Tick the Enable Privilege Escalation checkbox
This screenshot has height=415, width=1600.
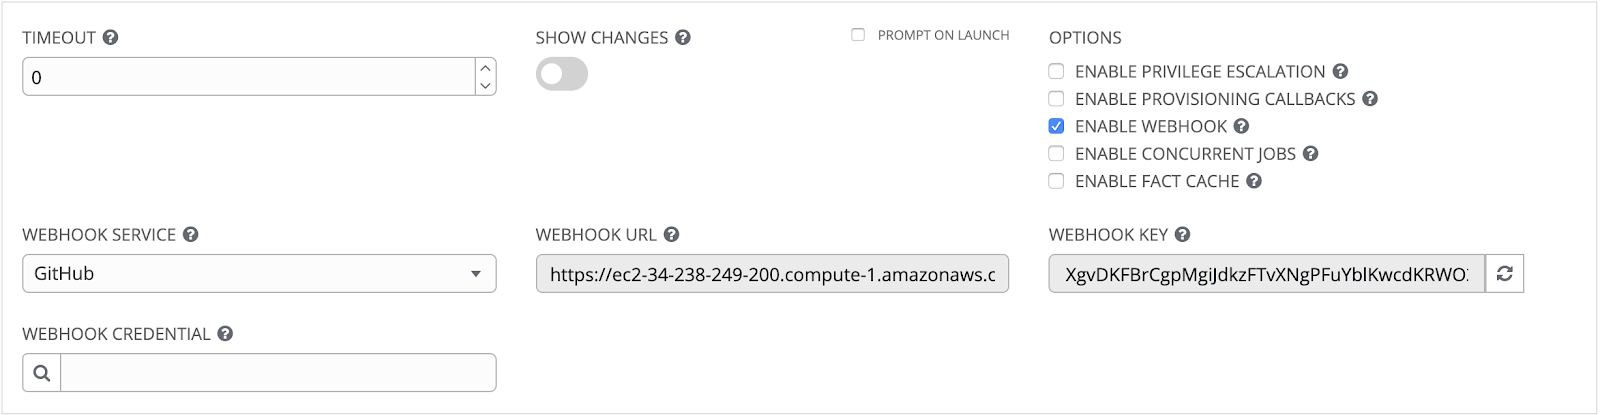pos(1056,71)
